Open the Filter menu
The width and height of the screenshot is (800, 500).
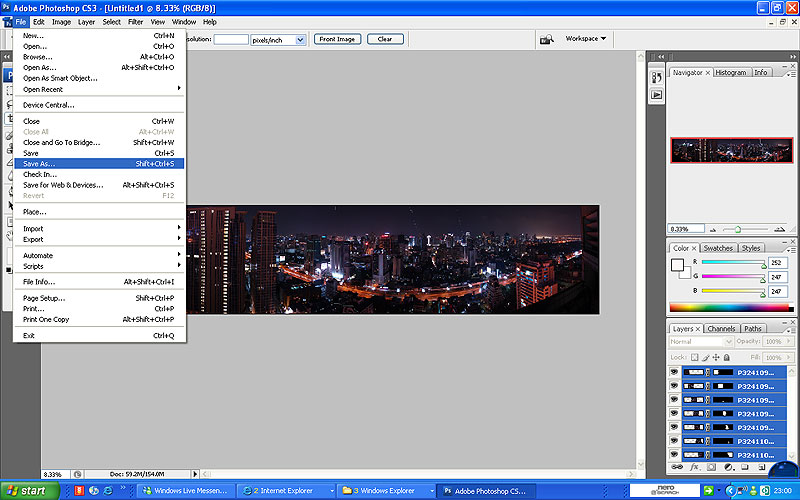(135, 22)
